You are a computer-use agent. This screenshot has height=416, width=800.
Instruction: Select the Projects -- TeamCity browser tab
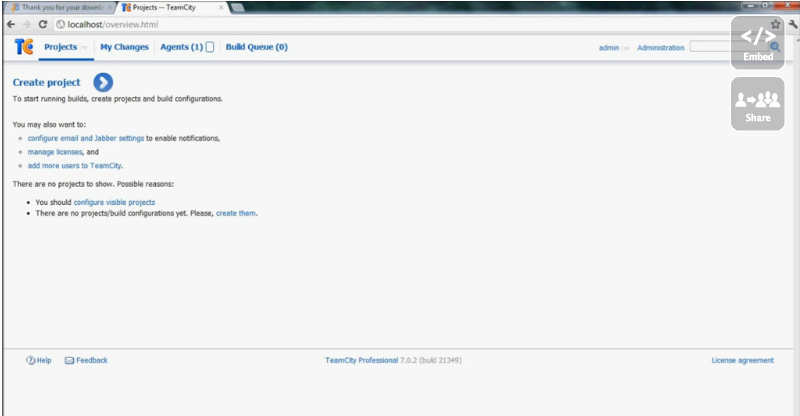point(172,8)
